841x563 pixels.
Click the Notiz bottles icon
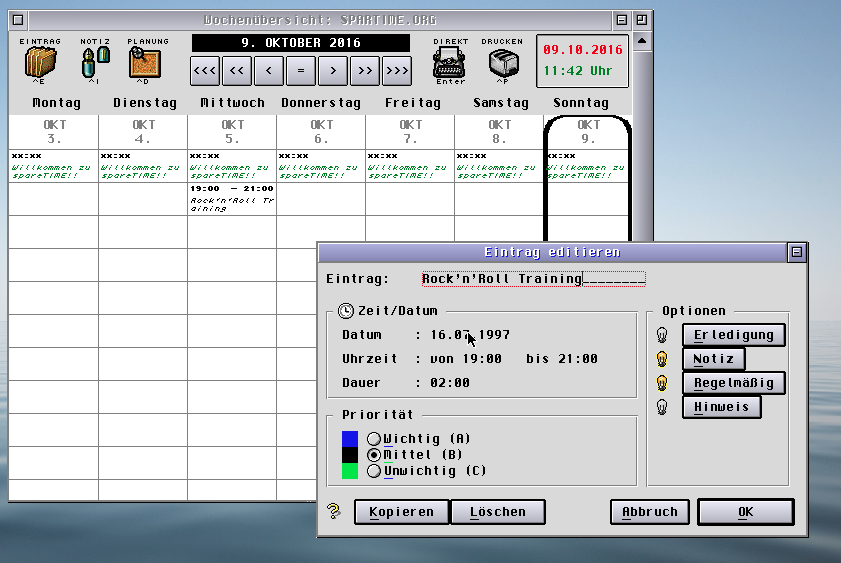pyautogui.click(x=93, y=63)
